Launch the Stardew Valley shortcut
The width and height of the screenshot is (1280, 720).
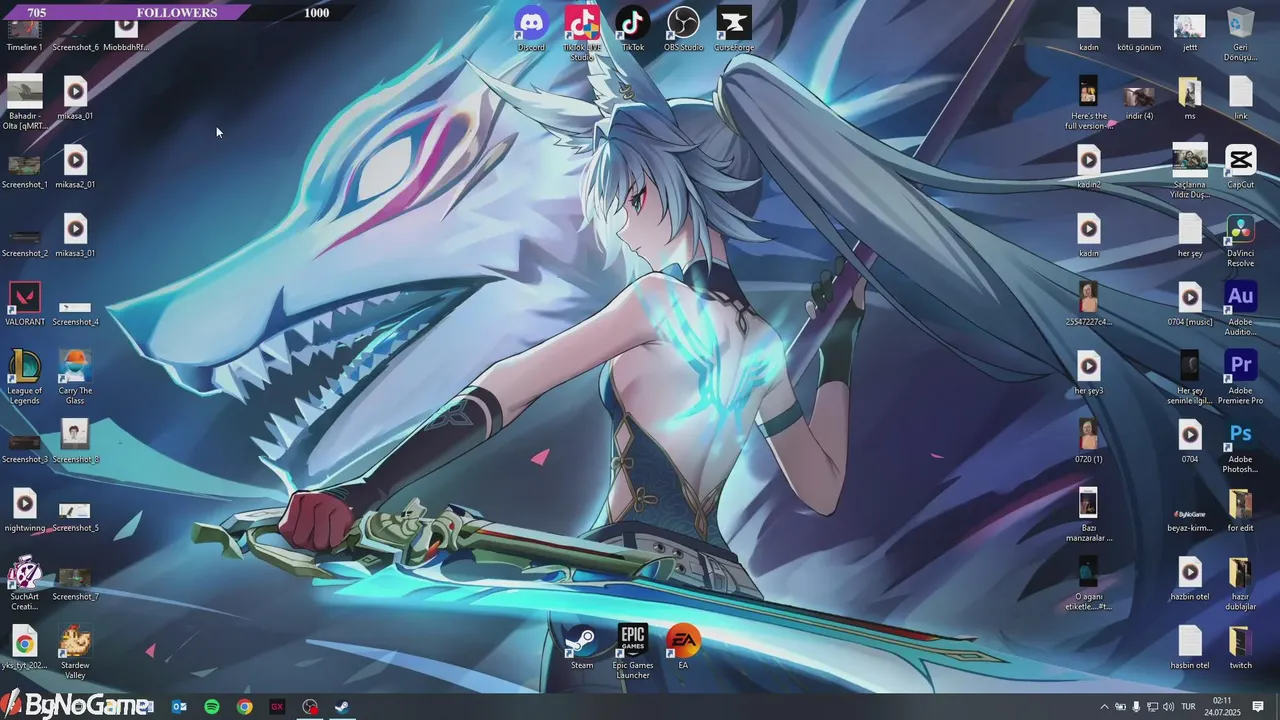75,652
